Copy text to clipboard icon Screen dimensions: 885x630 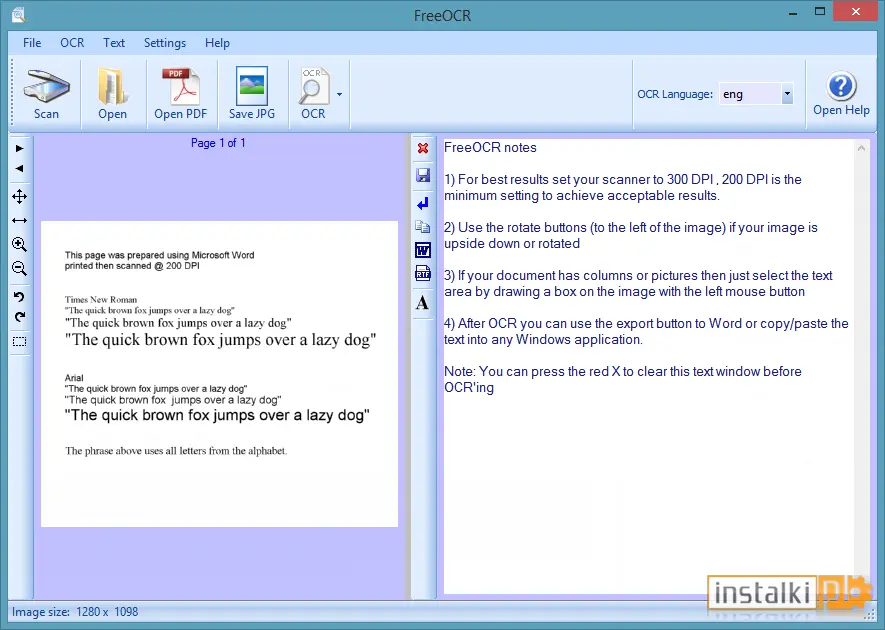coord(423,226)
